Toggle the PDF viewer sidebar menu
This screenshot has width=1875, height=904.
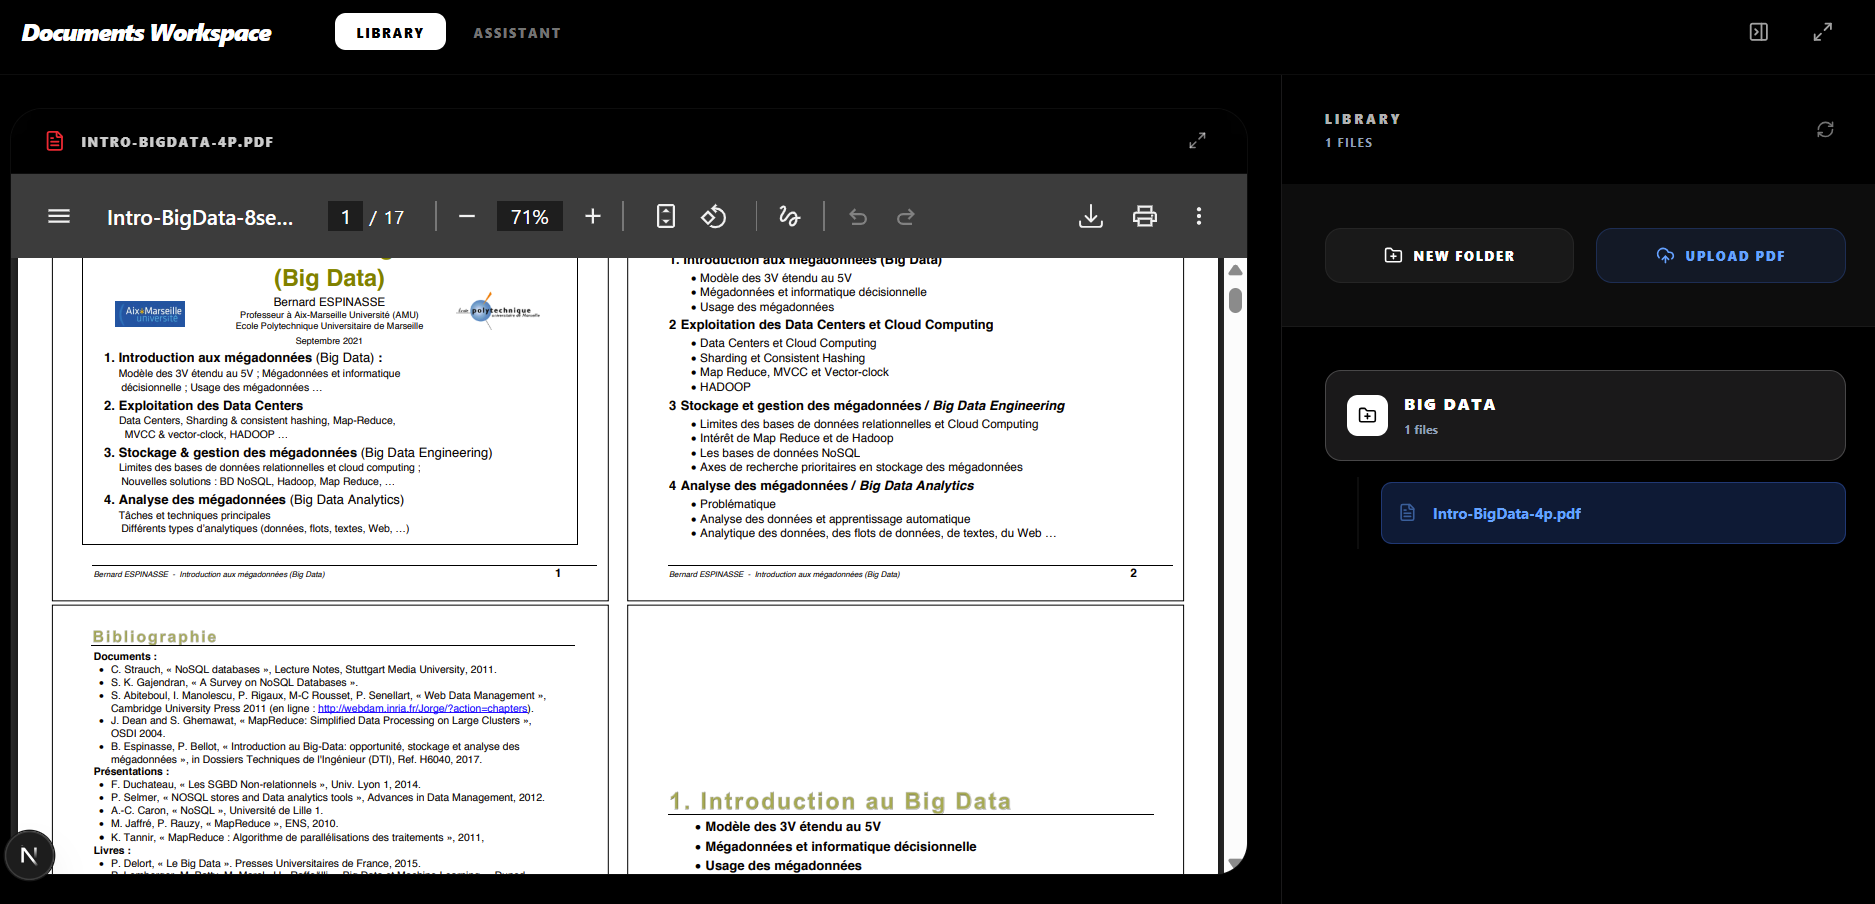pyautogui.click(x=59, y=216)
